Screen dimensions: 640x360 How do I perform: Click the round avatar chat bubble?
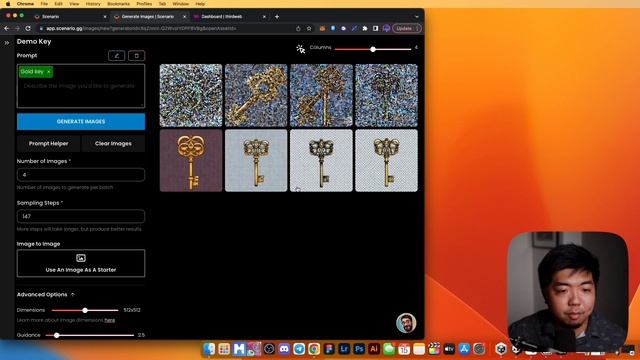point(406,323)
